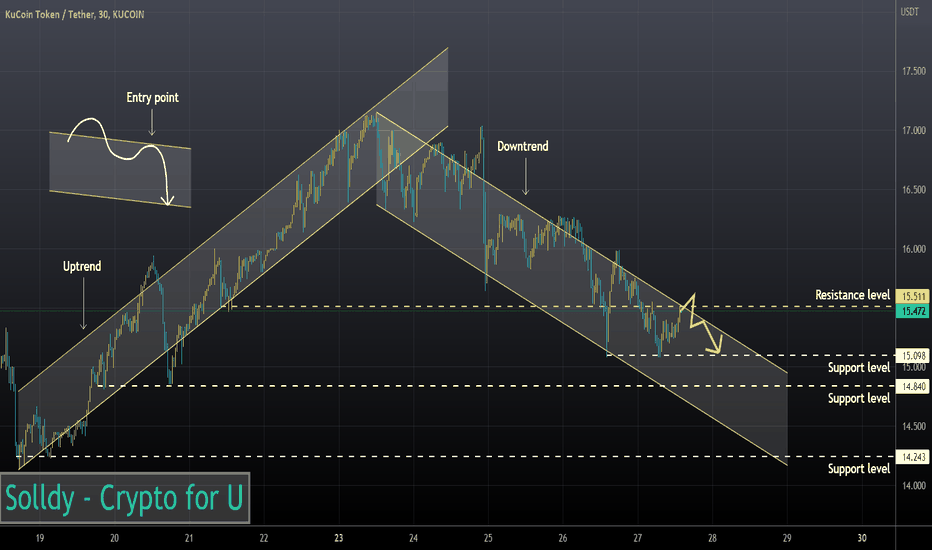Click date 28 on the time axis
The width and height of the screenshot is (932, 550).
coord(712,538)
